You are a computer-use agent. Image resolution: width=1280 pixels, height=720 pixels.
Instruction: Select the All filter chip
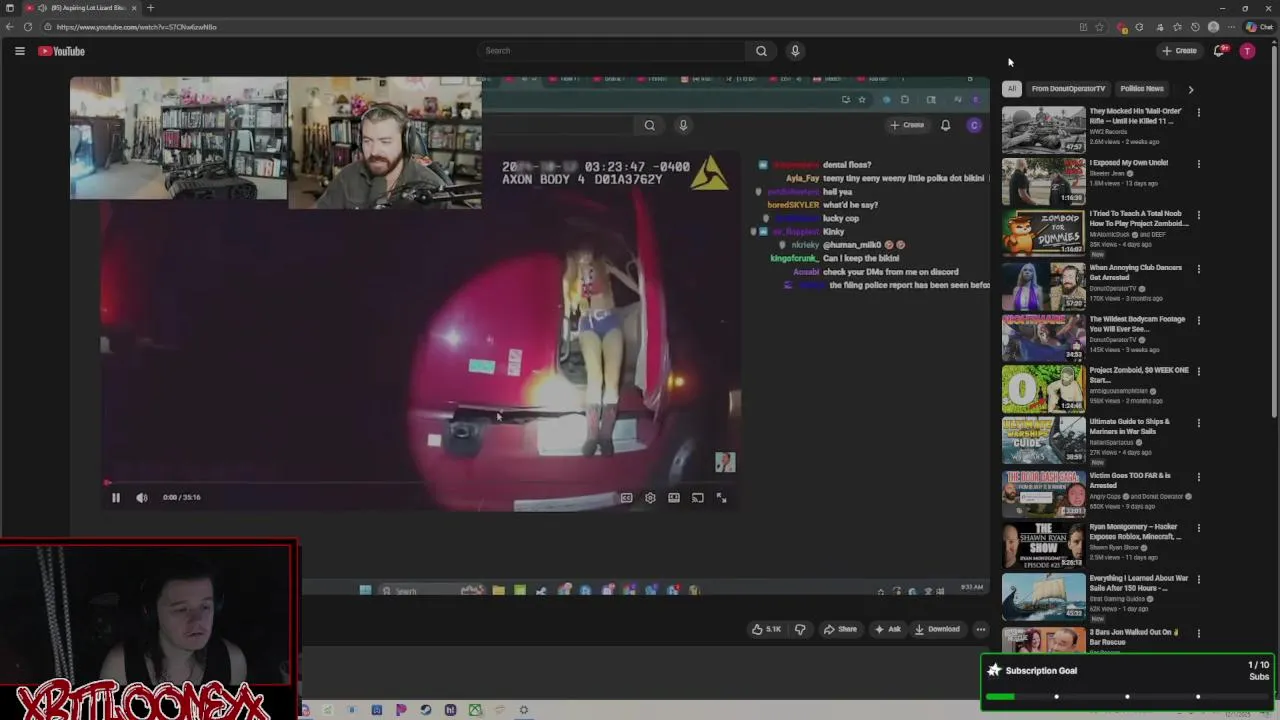coord(1011,89)
